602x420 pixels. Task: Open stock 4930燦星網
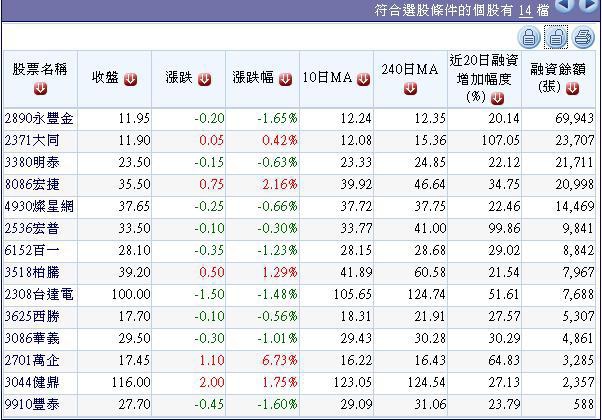point(39,206)
